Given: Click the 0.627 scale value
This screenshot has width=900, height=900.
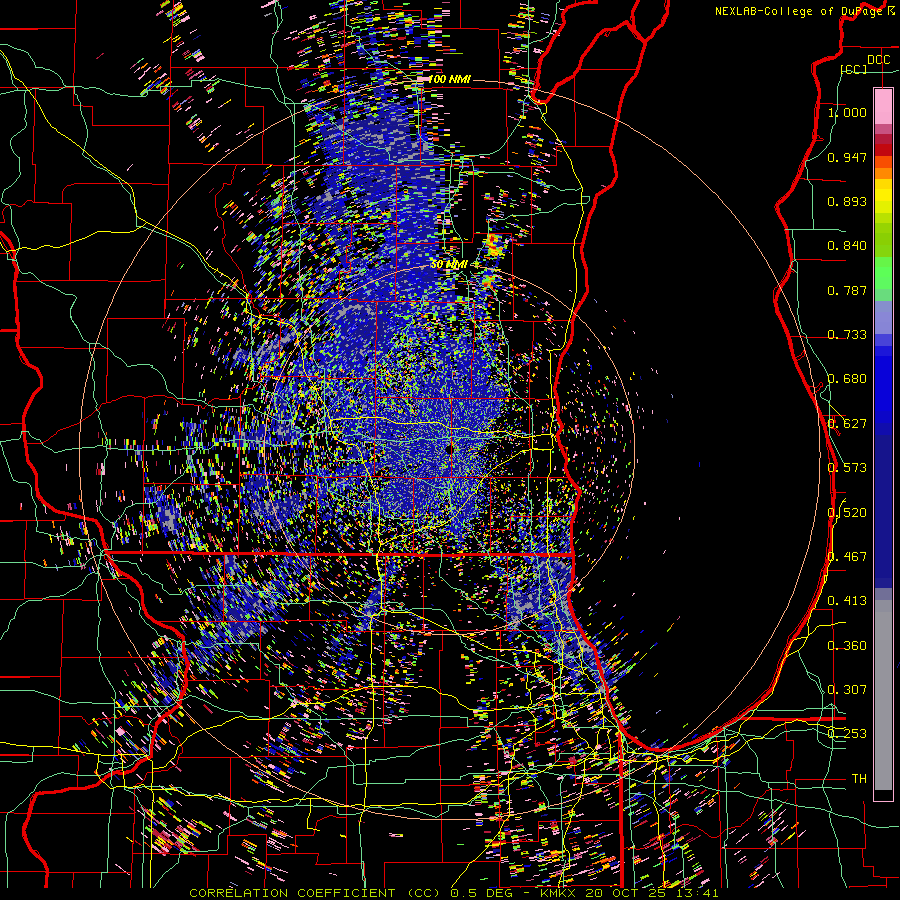Looking at the screenshot, I should 847,424.
